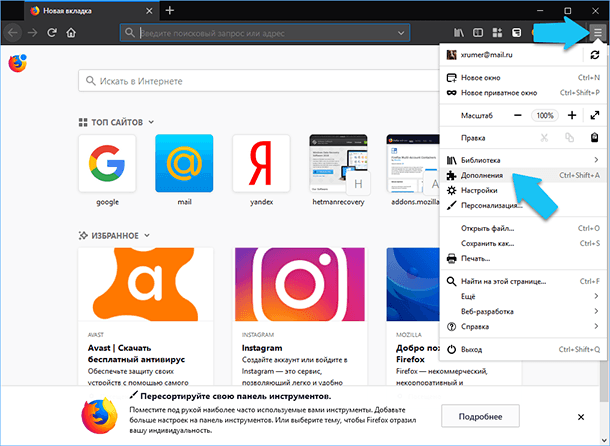This screenshot has height=446, width=610.
Task: Enter full screen mode icon
Action: 594,115
